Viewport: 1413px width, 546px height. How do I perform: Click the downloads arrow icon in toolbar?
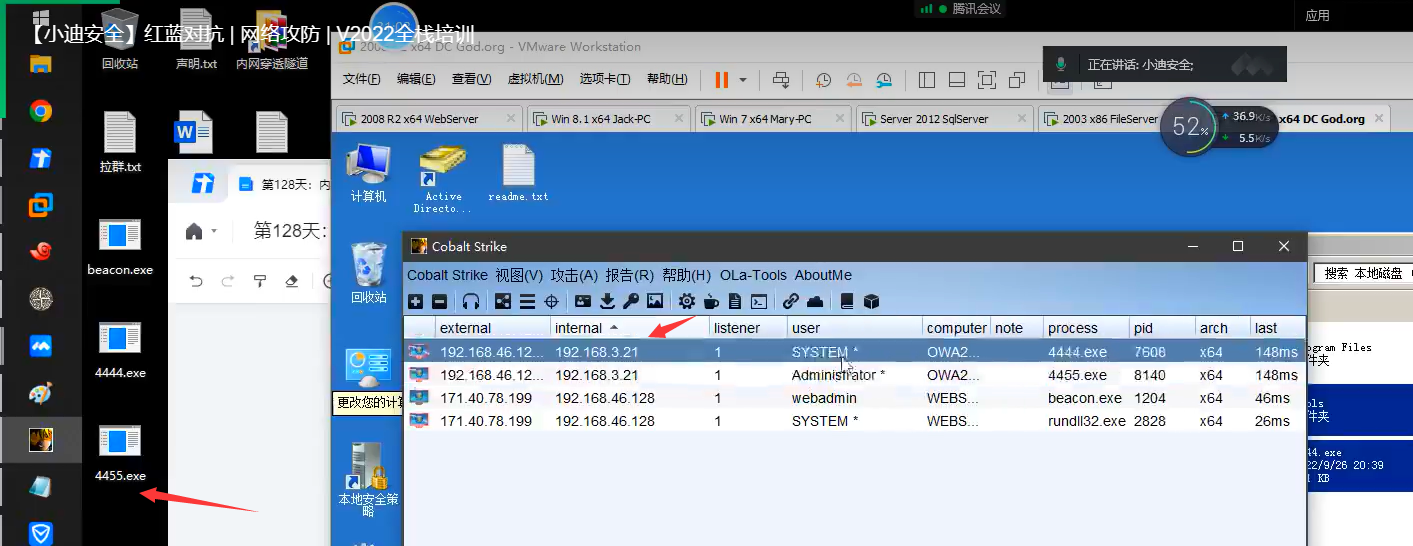coord(606,301)
